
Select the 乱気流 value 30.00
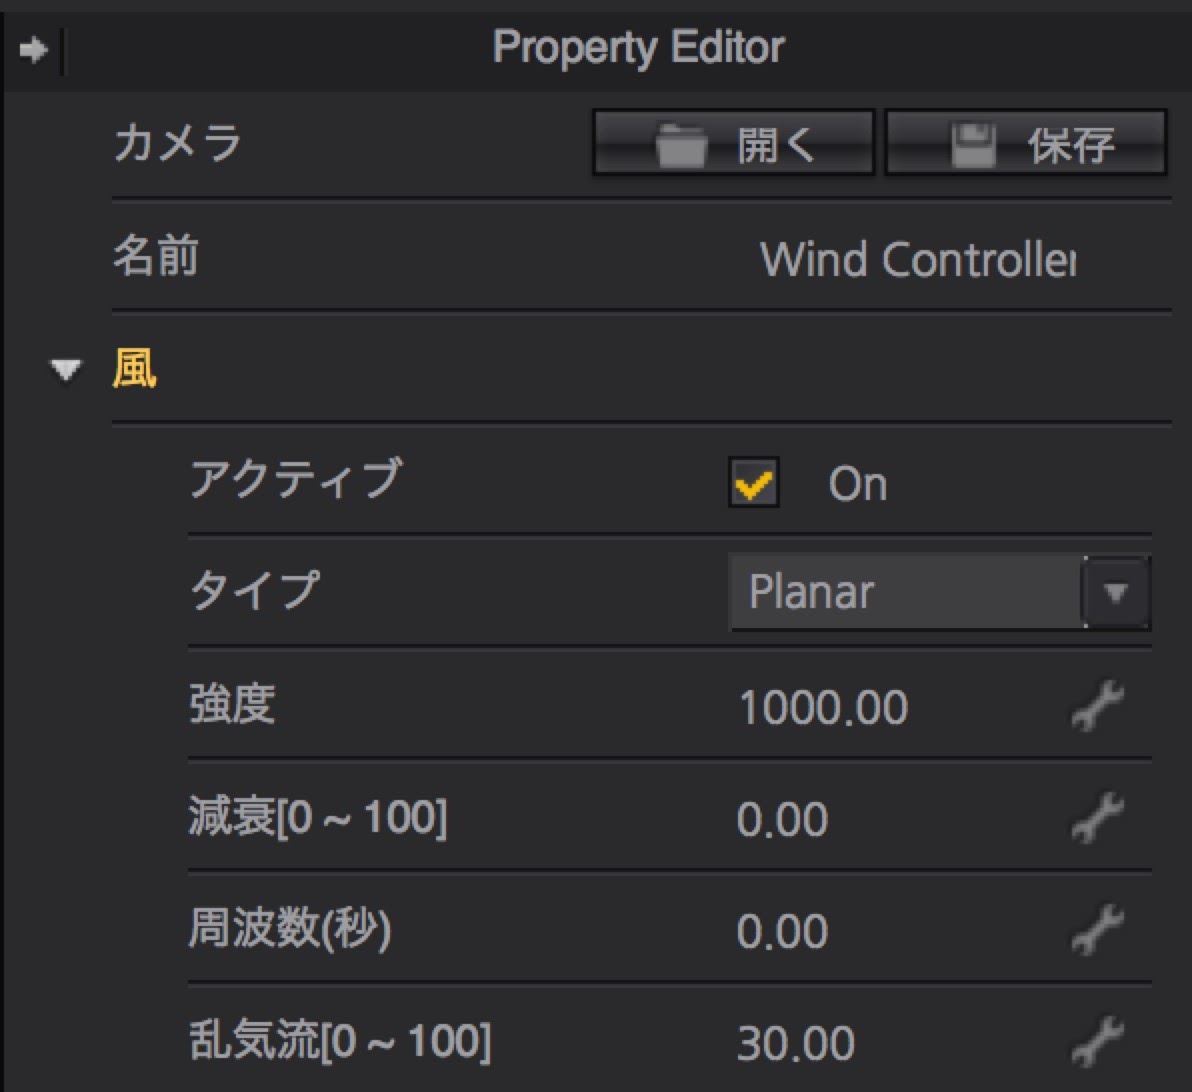pos(796,1043)
